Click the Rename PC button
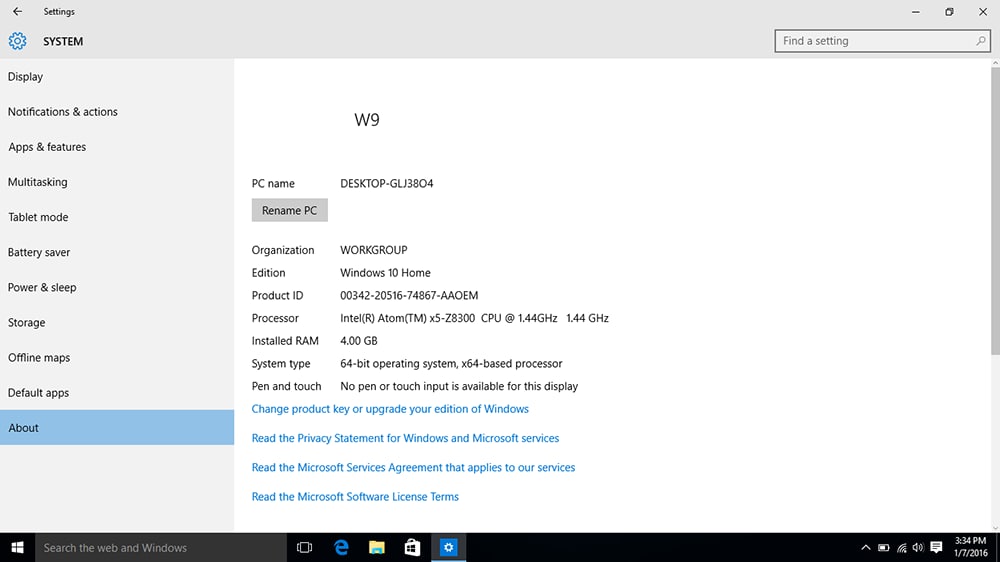Viewport: 1000px width, 562px height. (290, 211)
